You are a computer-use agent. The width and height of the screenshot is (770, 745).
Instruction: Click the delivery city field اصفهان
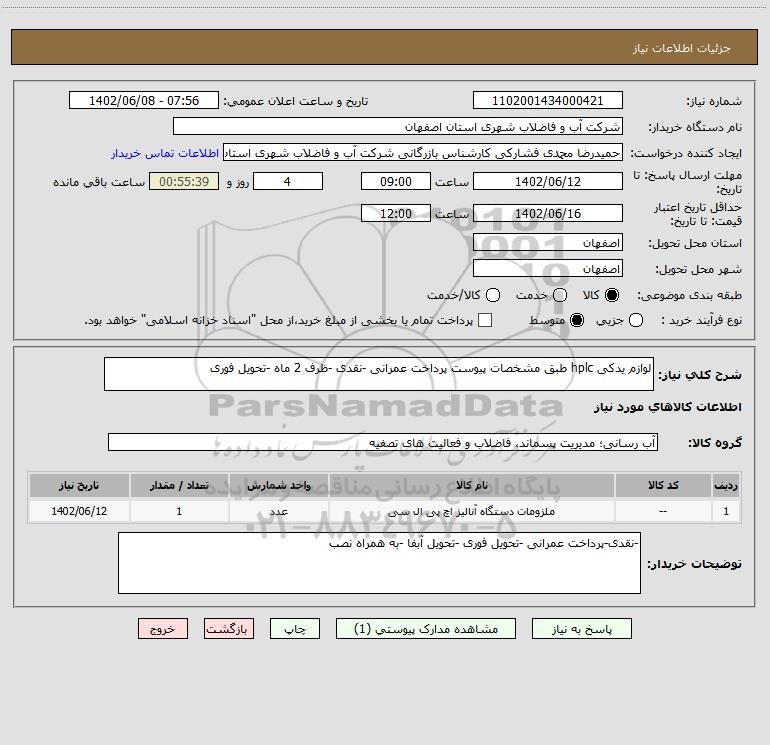pyautogui.click(x=548, y=269)
